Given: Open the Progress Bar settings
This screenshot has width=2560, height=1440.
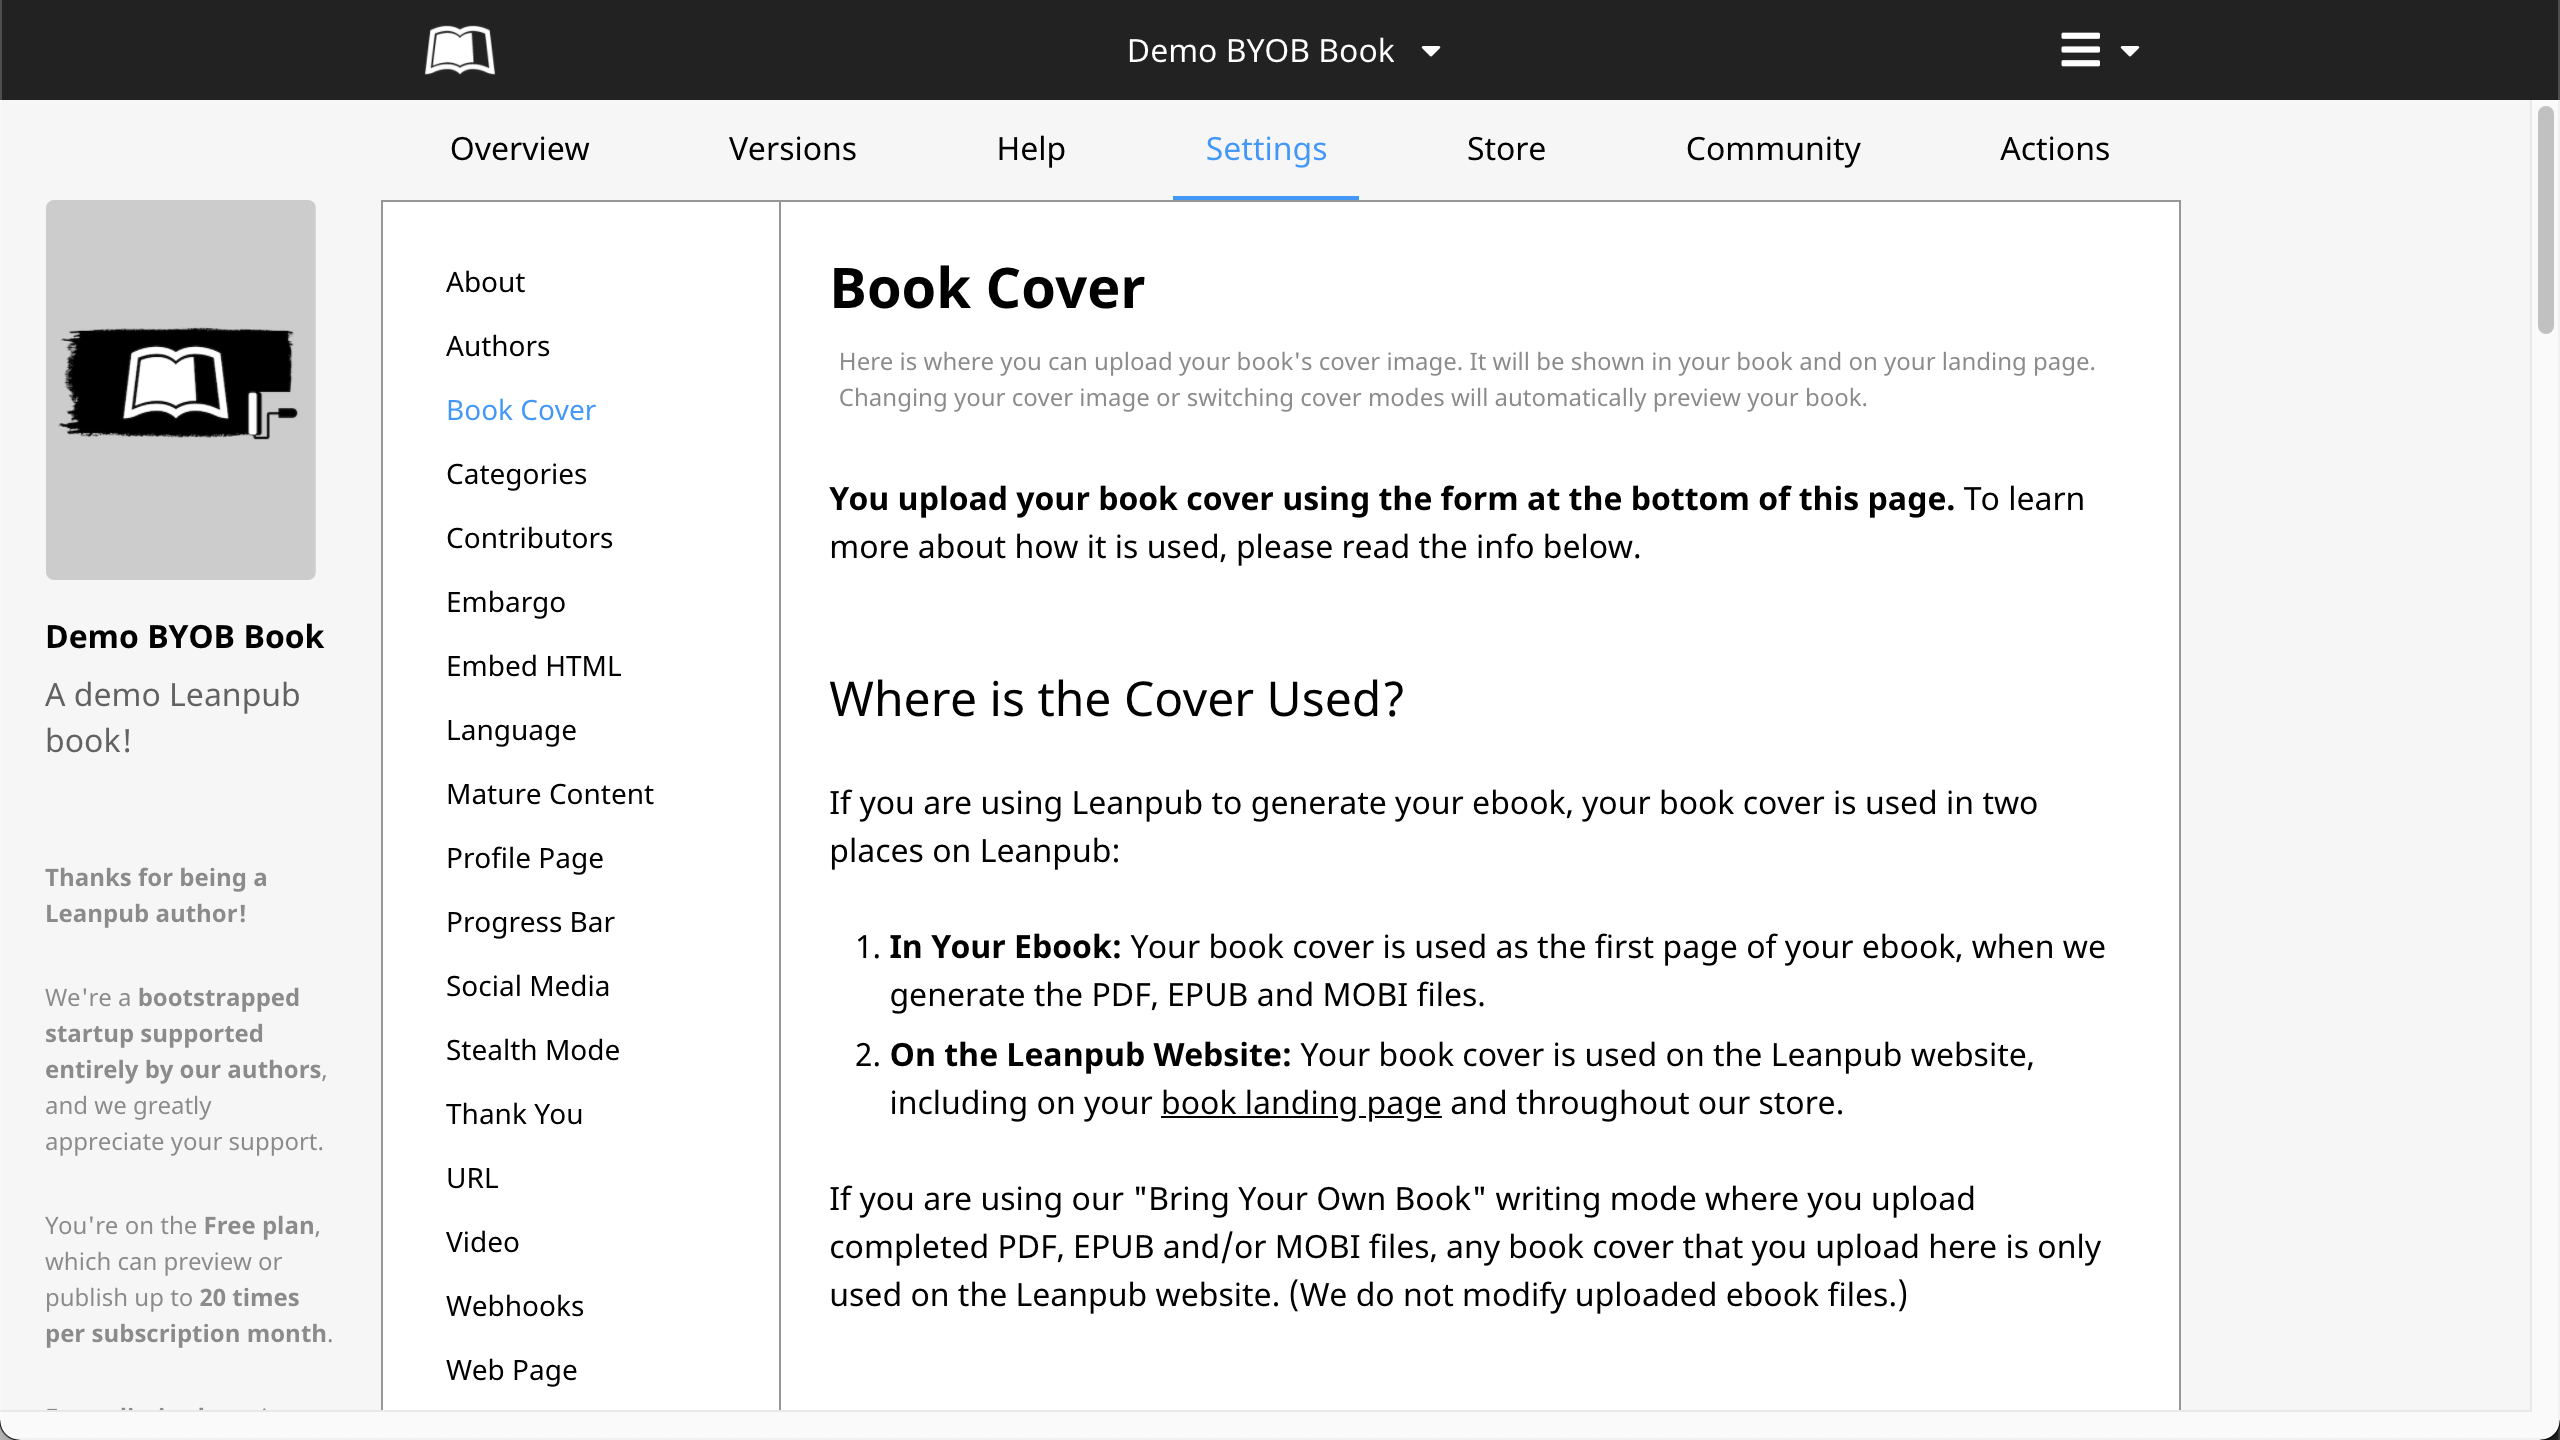Looking at the screenshot, I should point(530,922).
